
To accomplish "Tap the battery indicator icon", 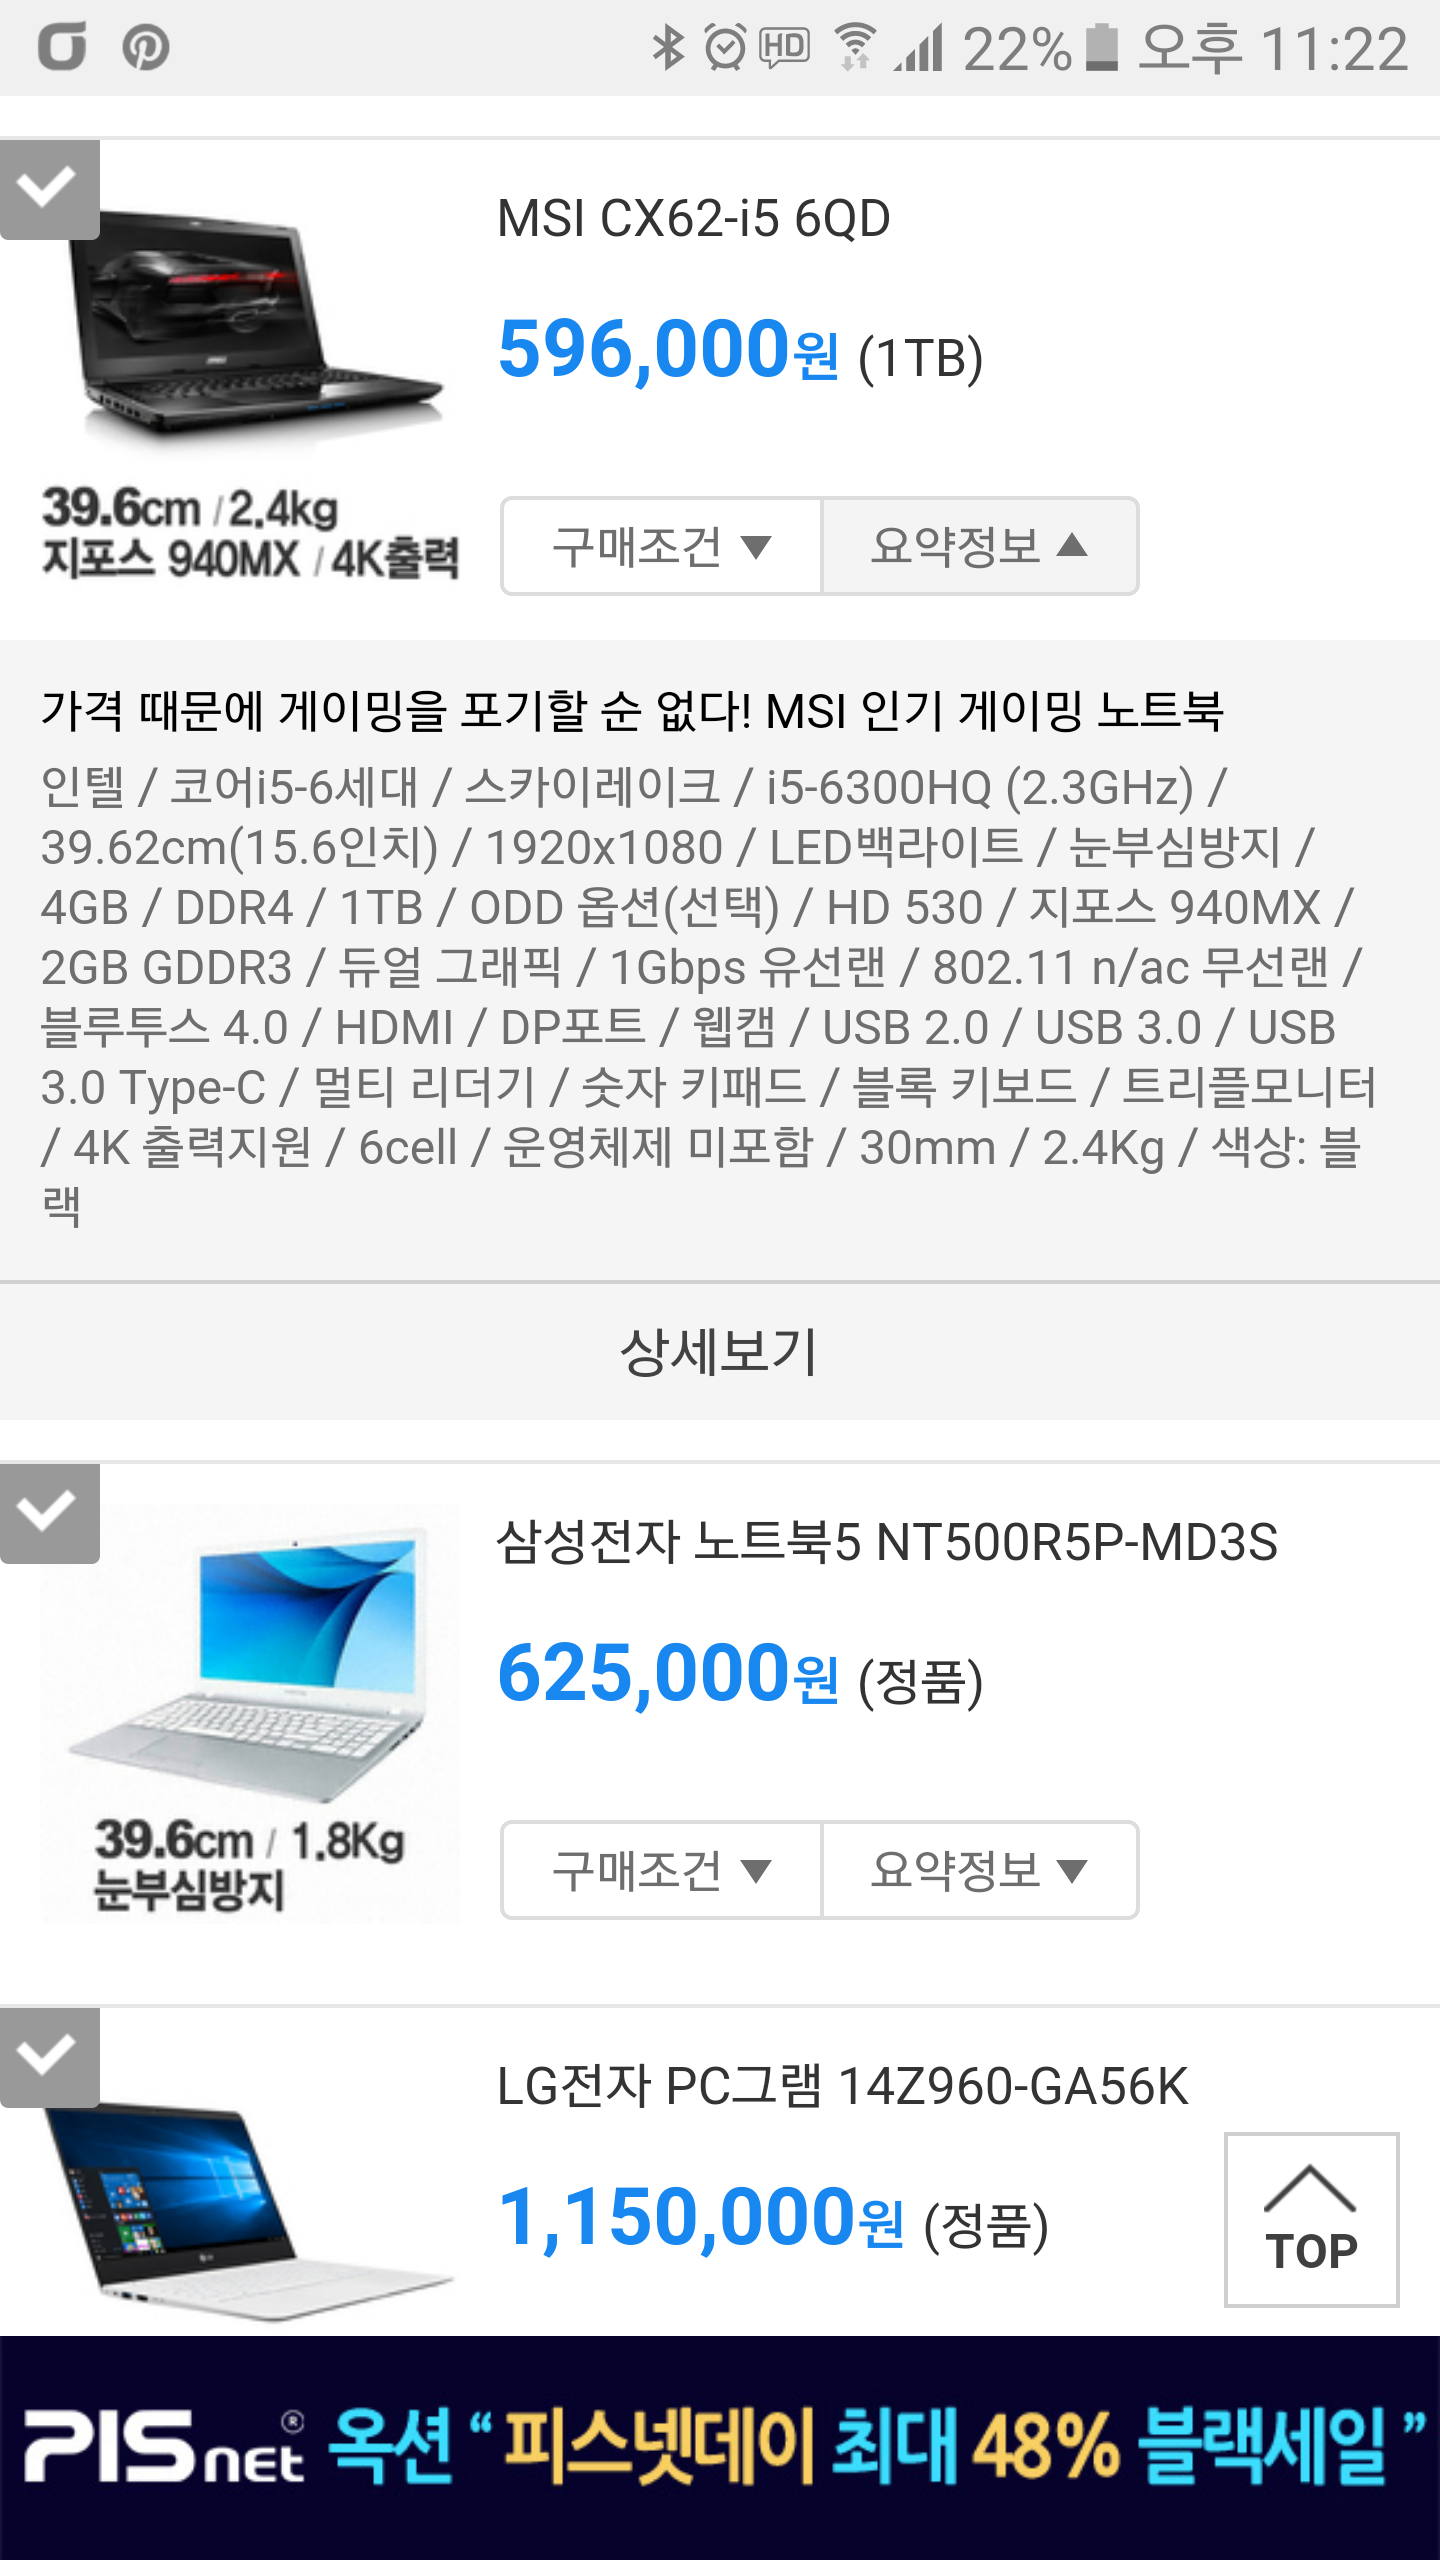I will 1101,48.
